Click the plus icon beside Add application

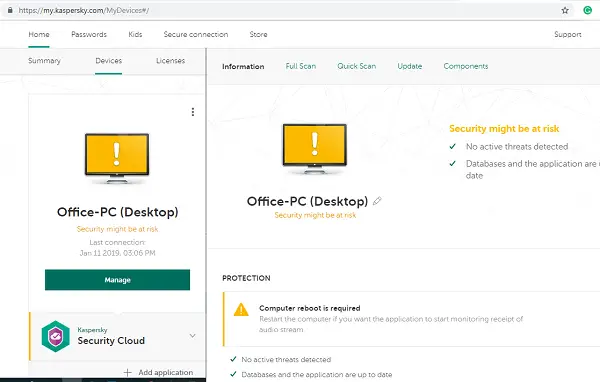click(128, 372)
